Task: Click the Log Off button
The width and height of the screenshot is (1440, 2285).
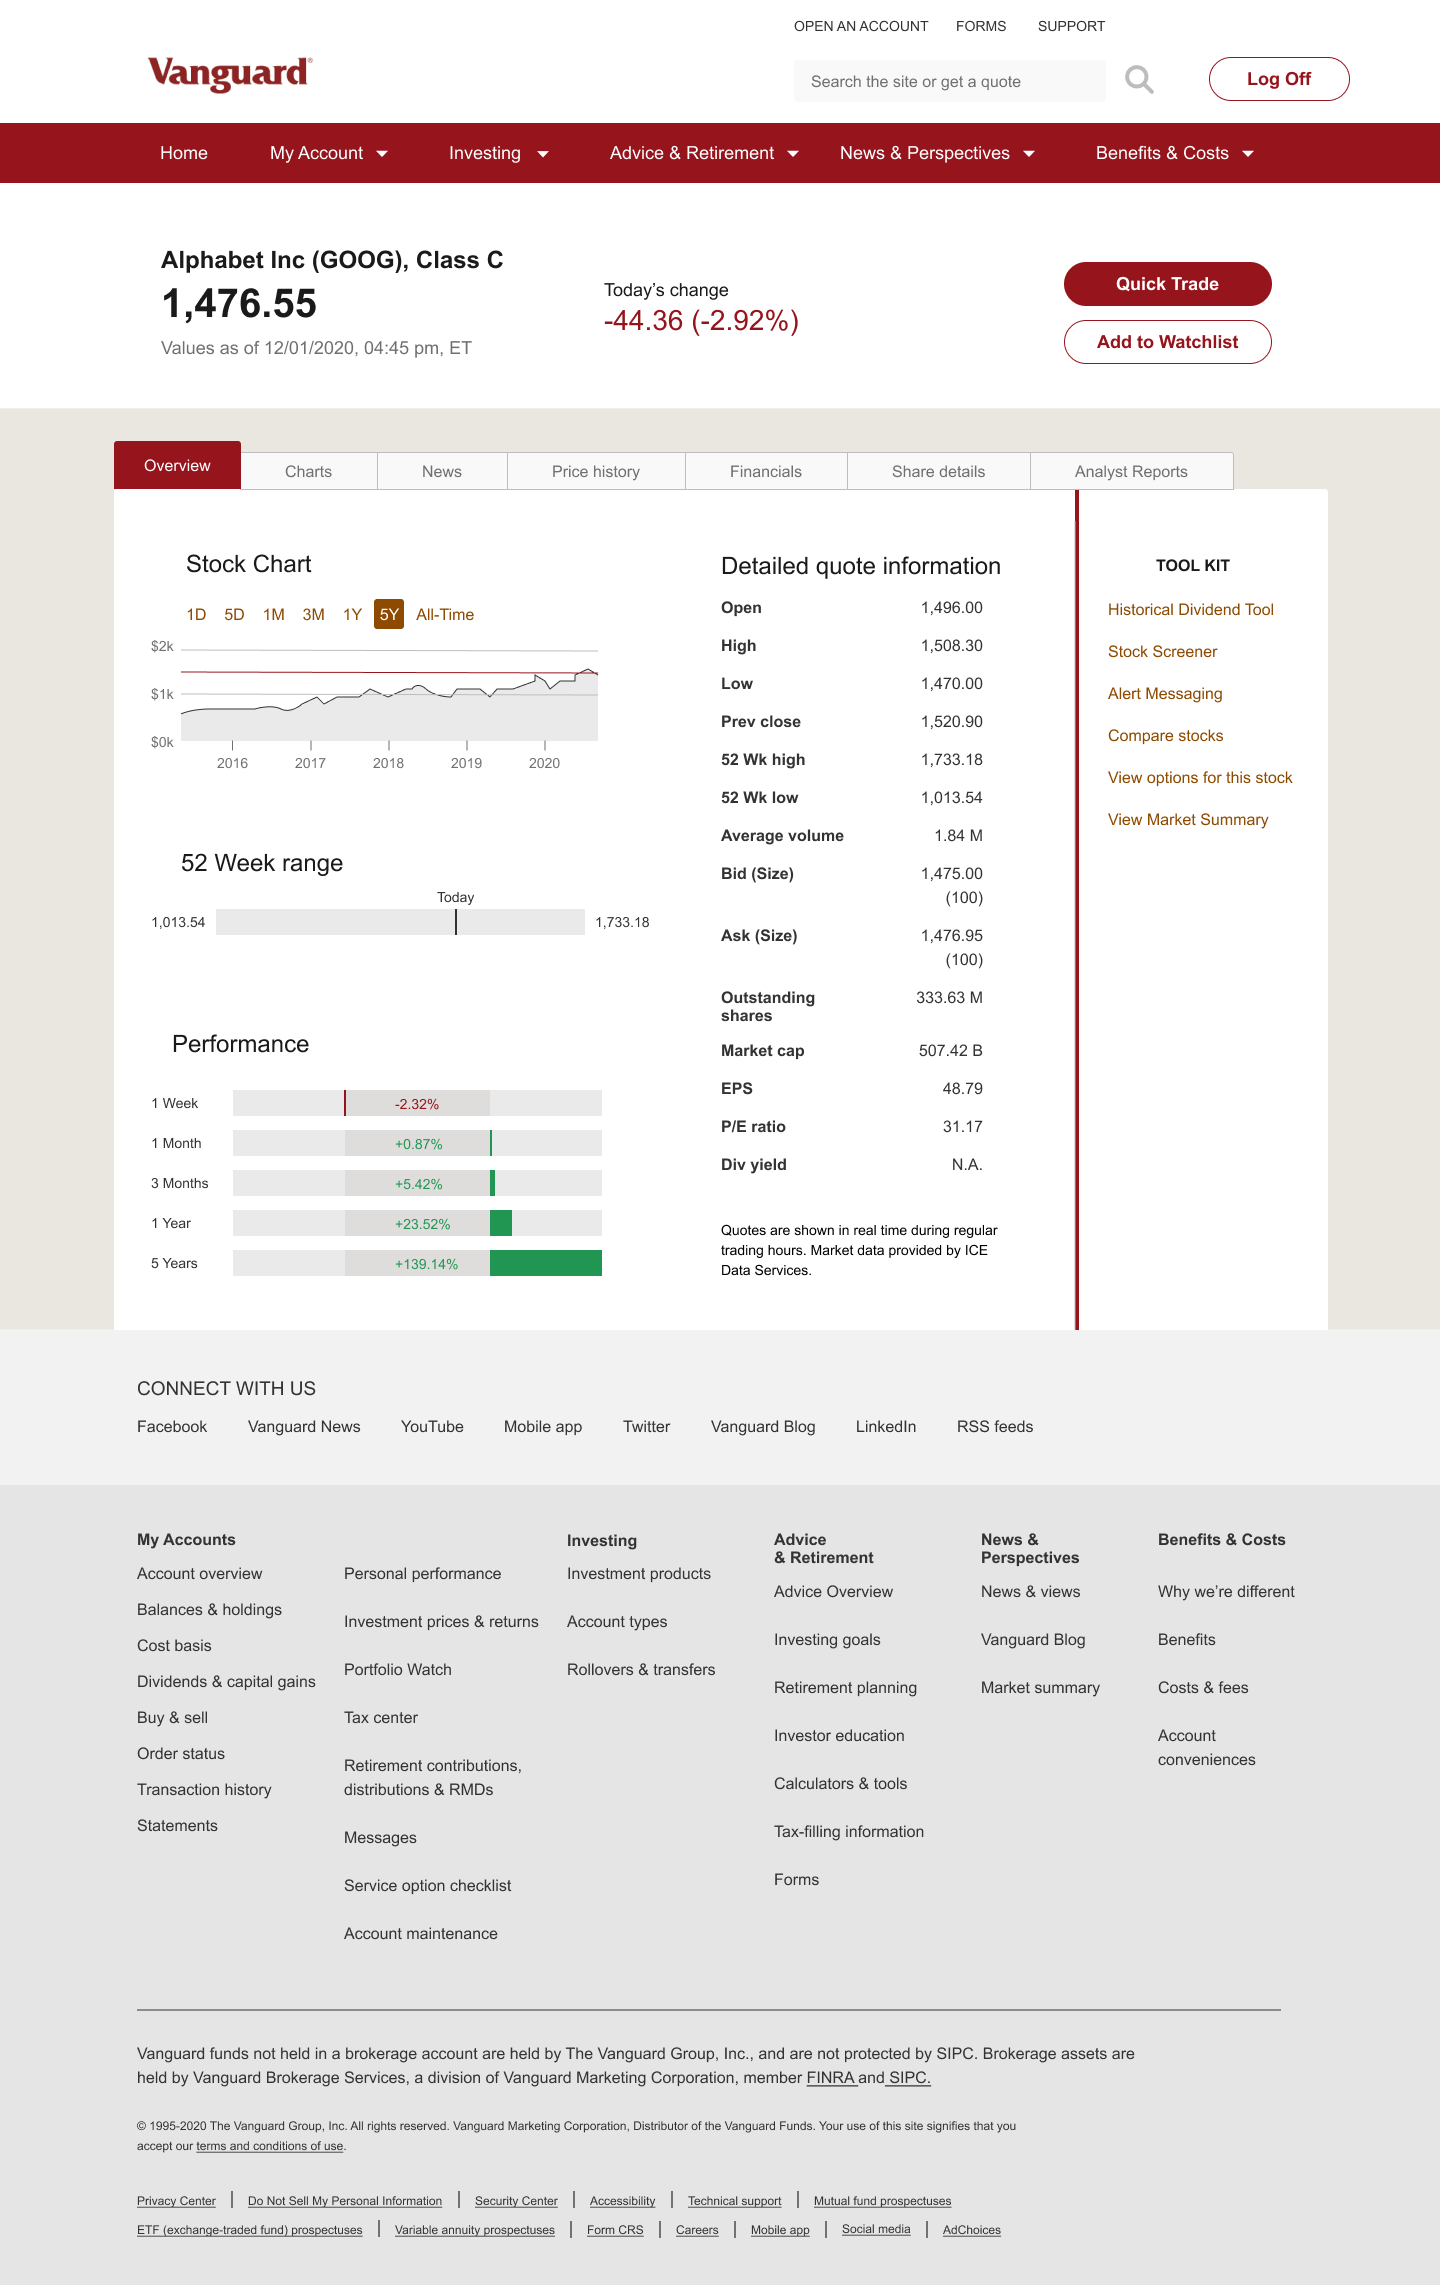Action: 1279,79
